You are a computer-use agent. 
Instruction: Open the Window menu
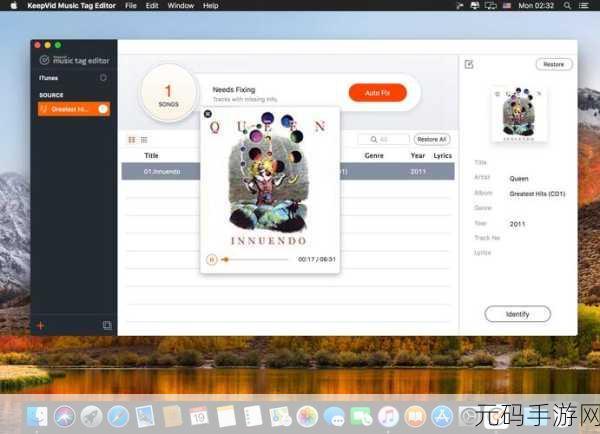[181, 5]
